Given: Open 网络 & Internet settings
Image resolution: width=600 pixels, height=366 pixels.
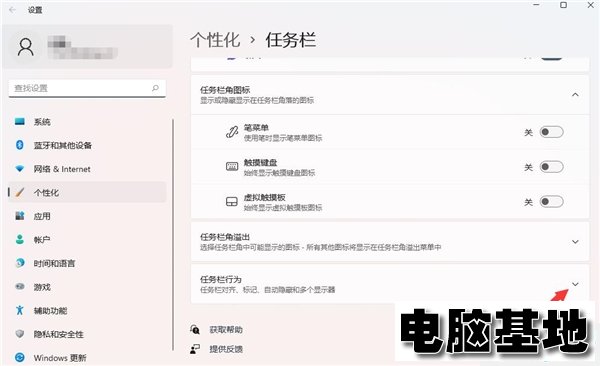Looking at the screenshot, I should (x=87, y=169).
